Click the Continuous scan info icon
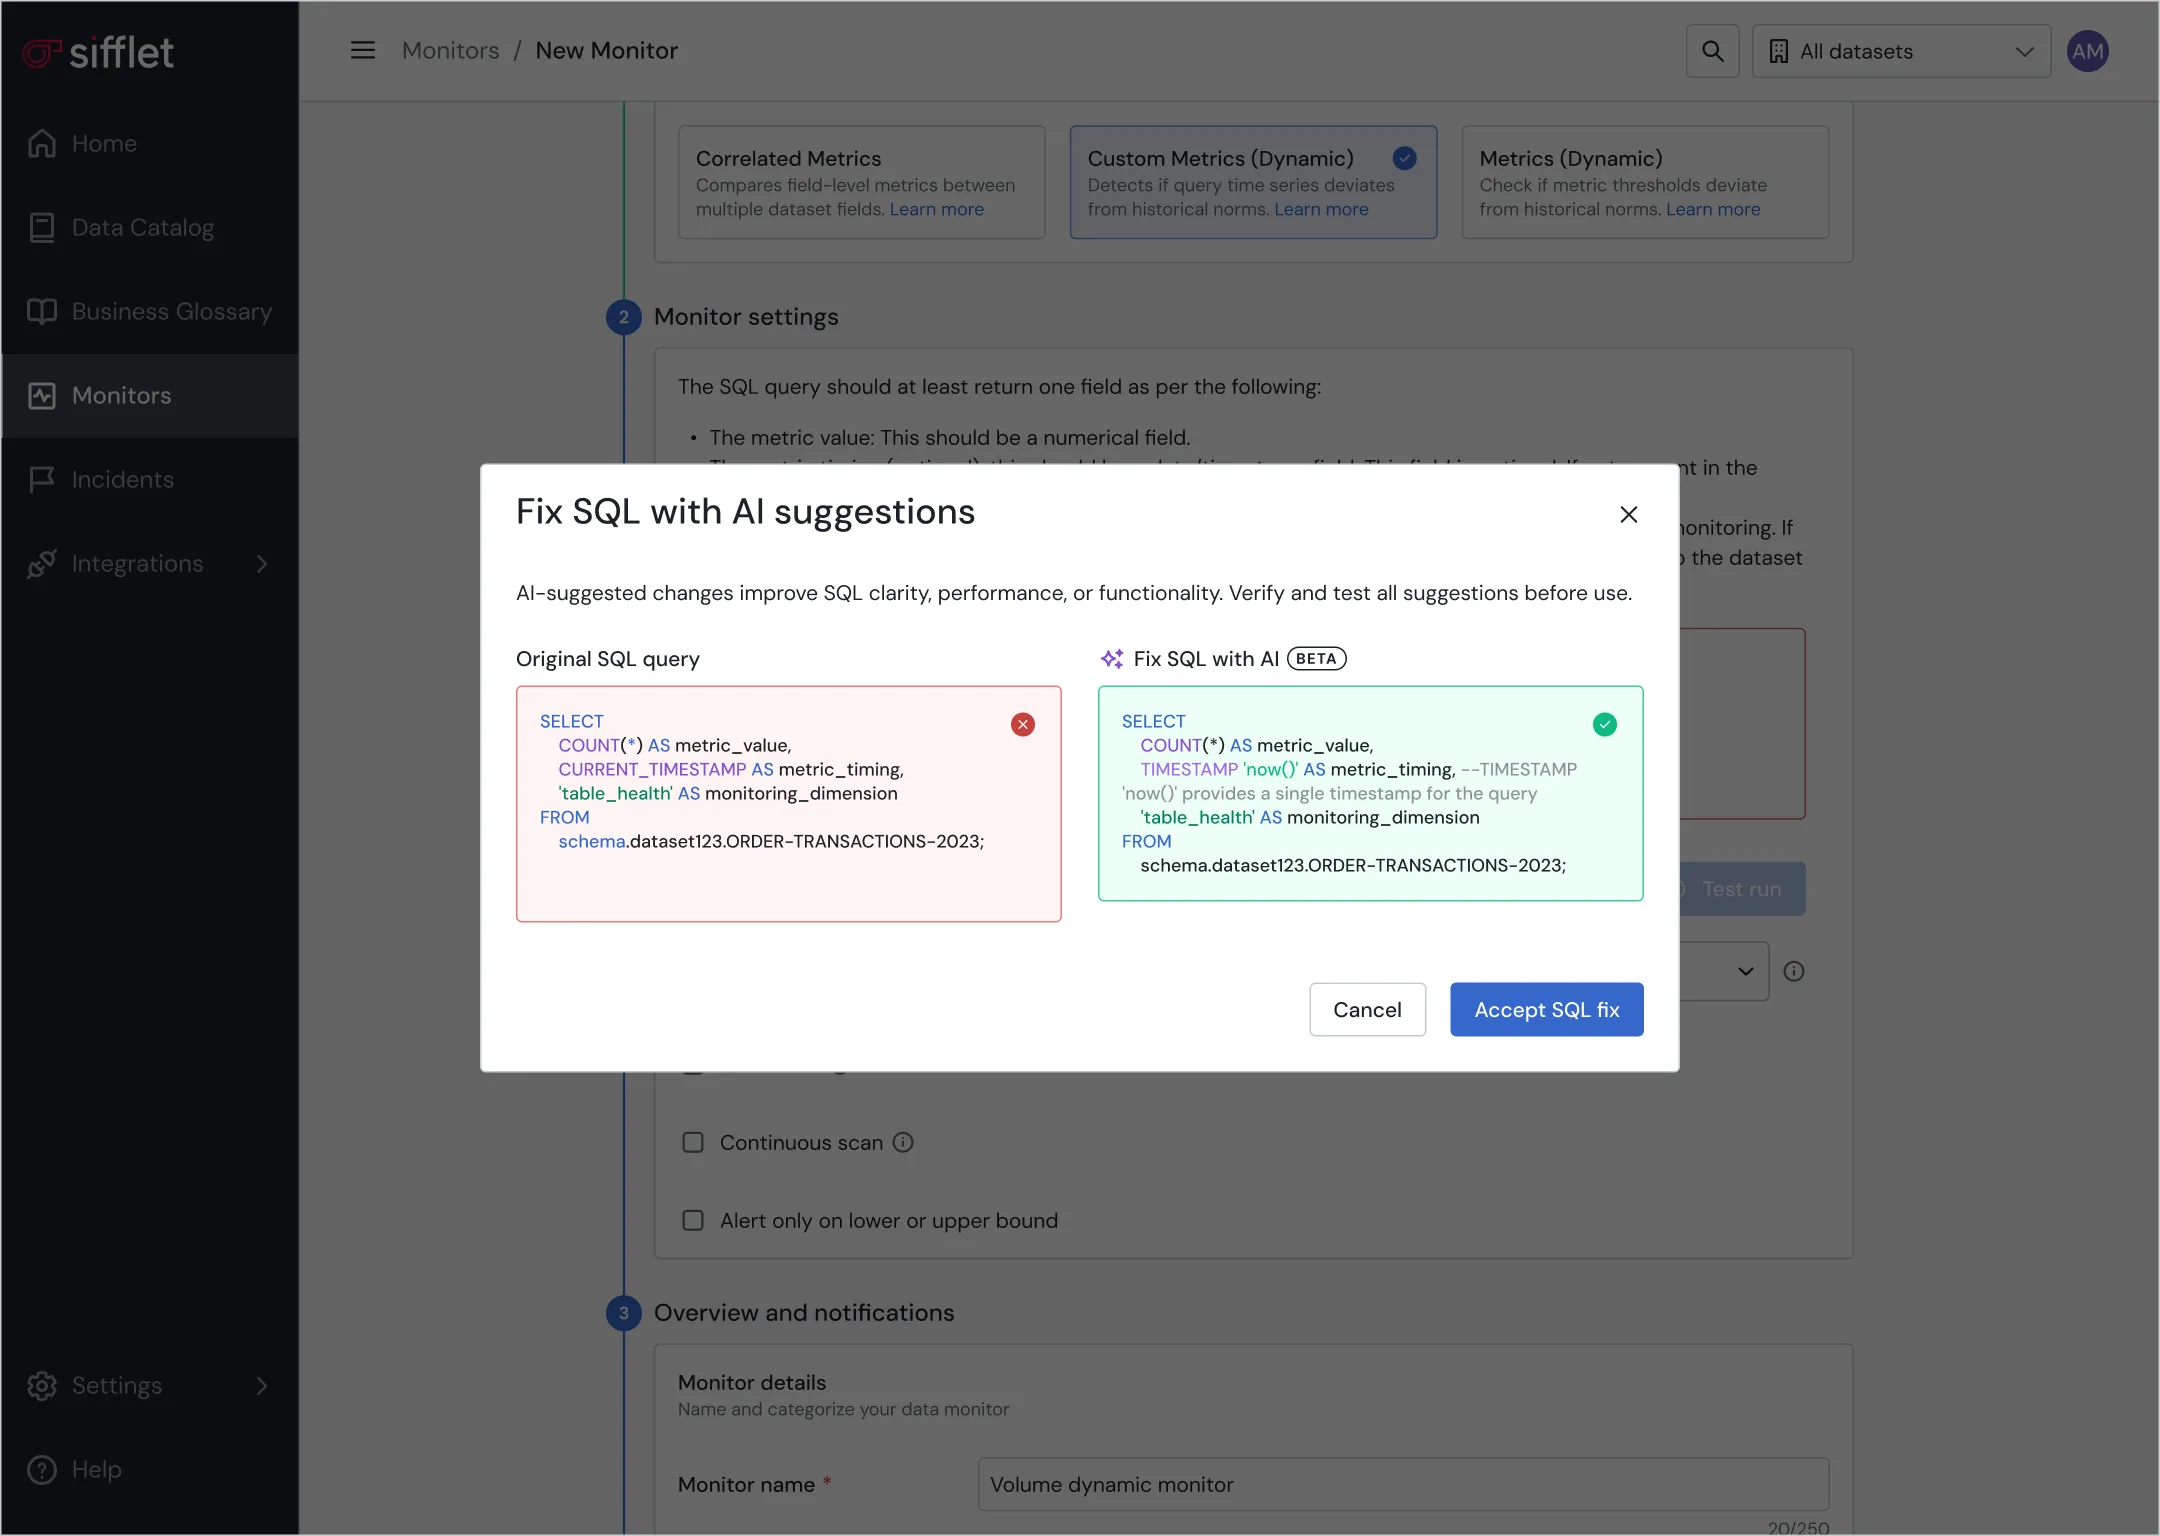This screenshot has width=2160, height=1536. (x=902, y=1142)
